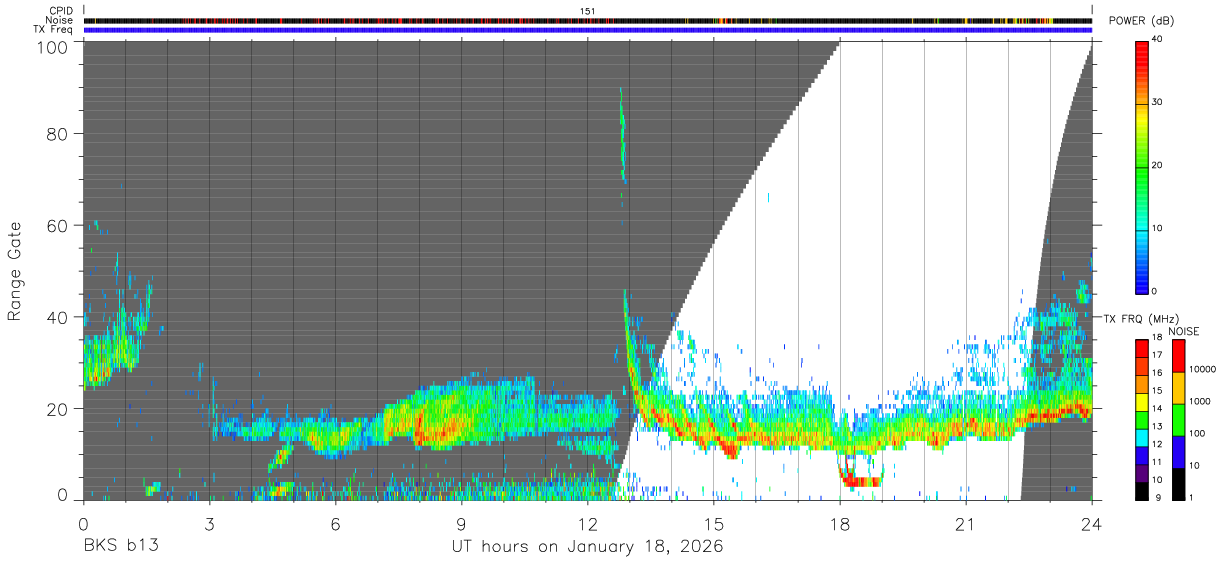Click the 80 tick on Range Gate axis
The image size is (1228, 567).
coord(56,134)
